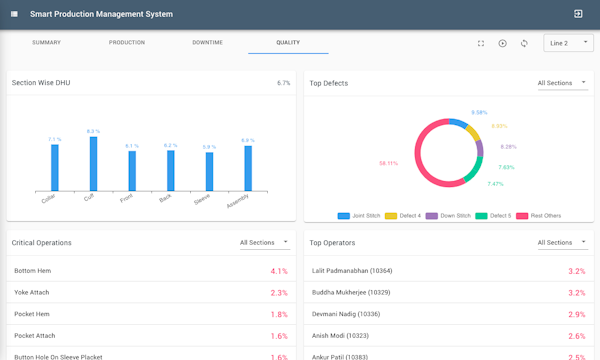The image size is (600, 360).
Task: Select the Pocket Hem operation row
Action: pos(151,314)
